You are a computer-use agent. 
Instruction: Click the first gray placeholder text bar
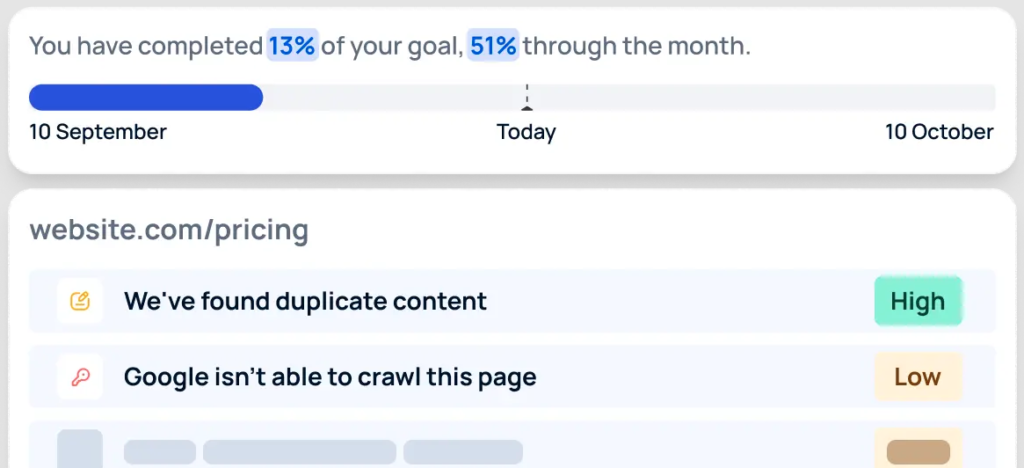(x=160, y=452)
